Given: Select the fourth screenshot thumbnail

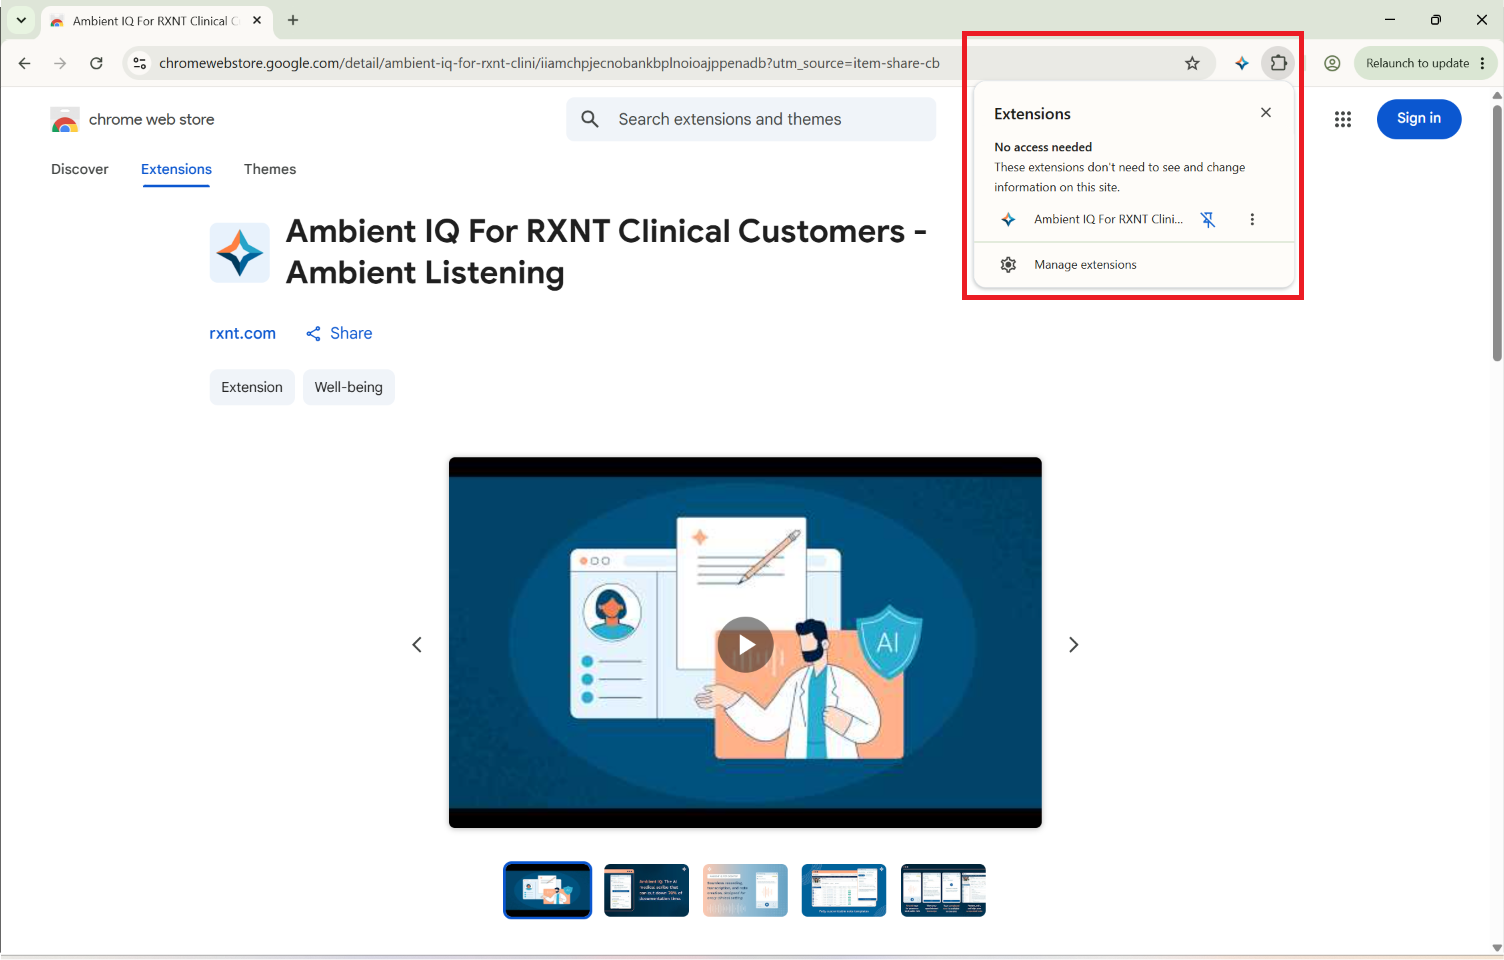Looking at the screenshot, I should pos(844,890).
